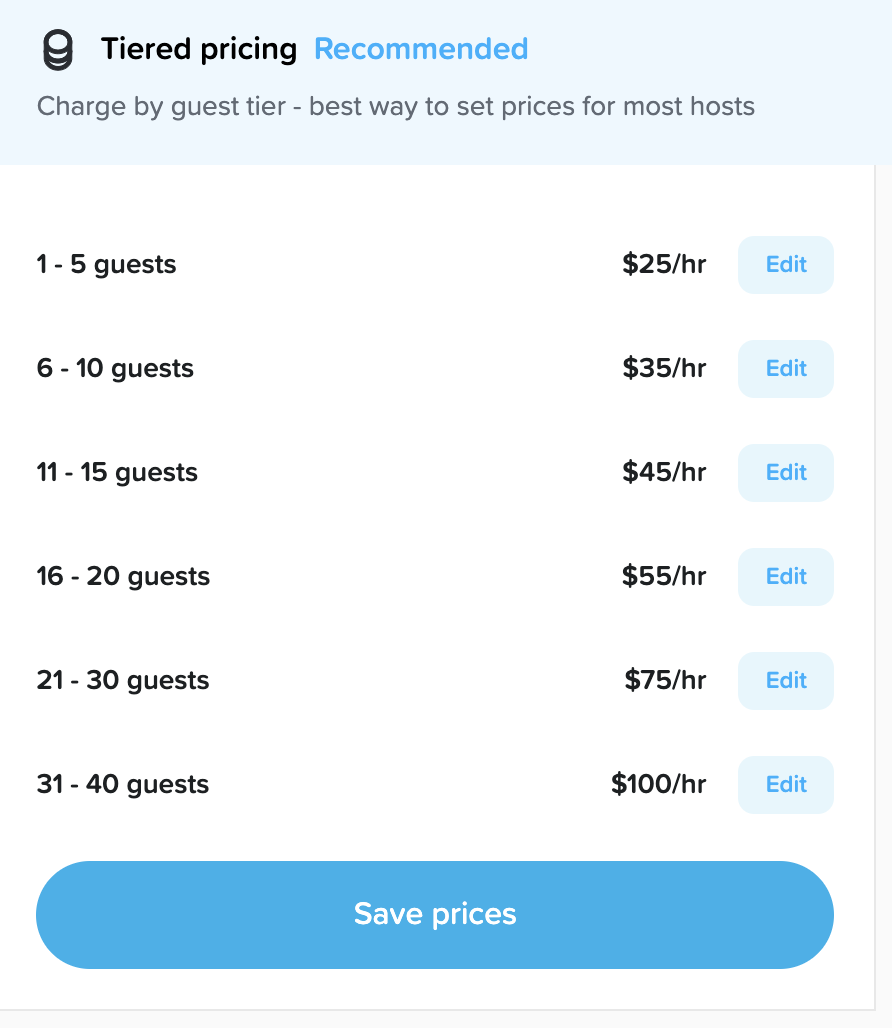Click the 16 - 20 guests tier label
The image size is (892, 1028).
click(123, 577)
